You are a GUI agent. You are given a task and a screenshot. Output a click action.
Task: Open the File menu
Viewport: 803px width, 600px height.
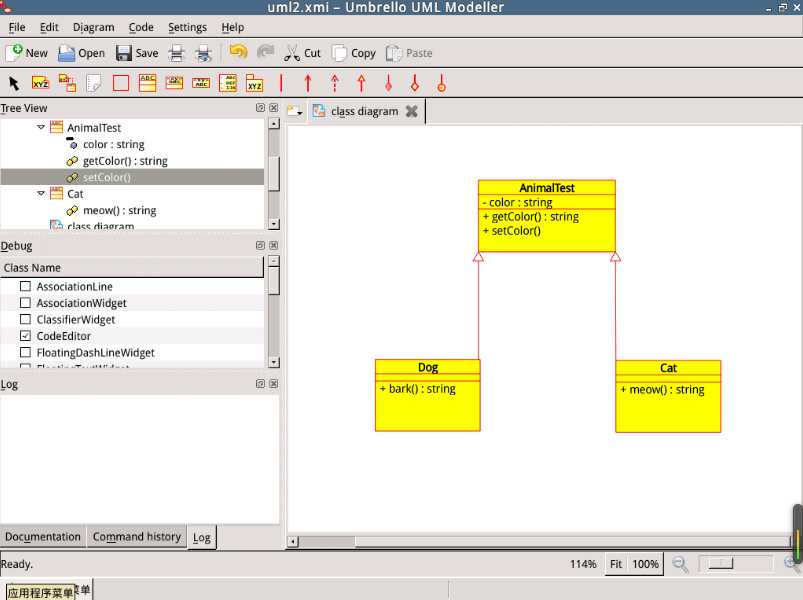pyautogui.click(x=17, y=27)
